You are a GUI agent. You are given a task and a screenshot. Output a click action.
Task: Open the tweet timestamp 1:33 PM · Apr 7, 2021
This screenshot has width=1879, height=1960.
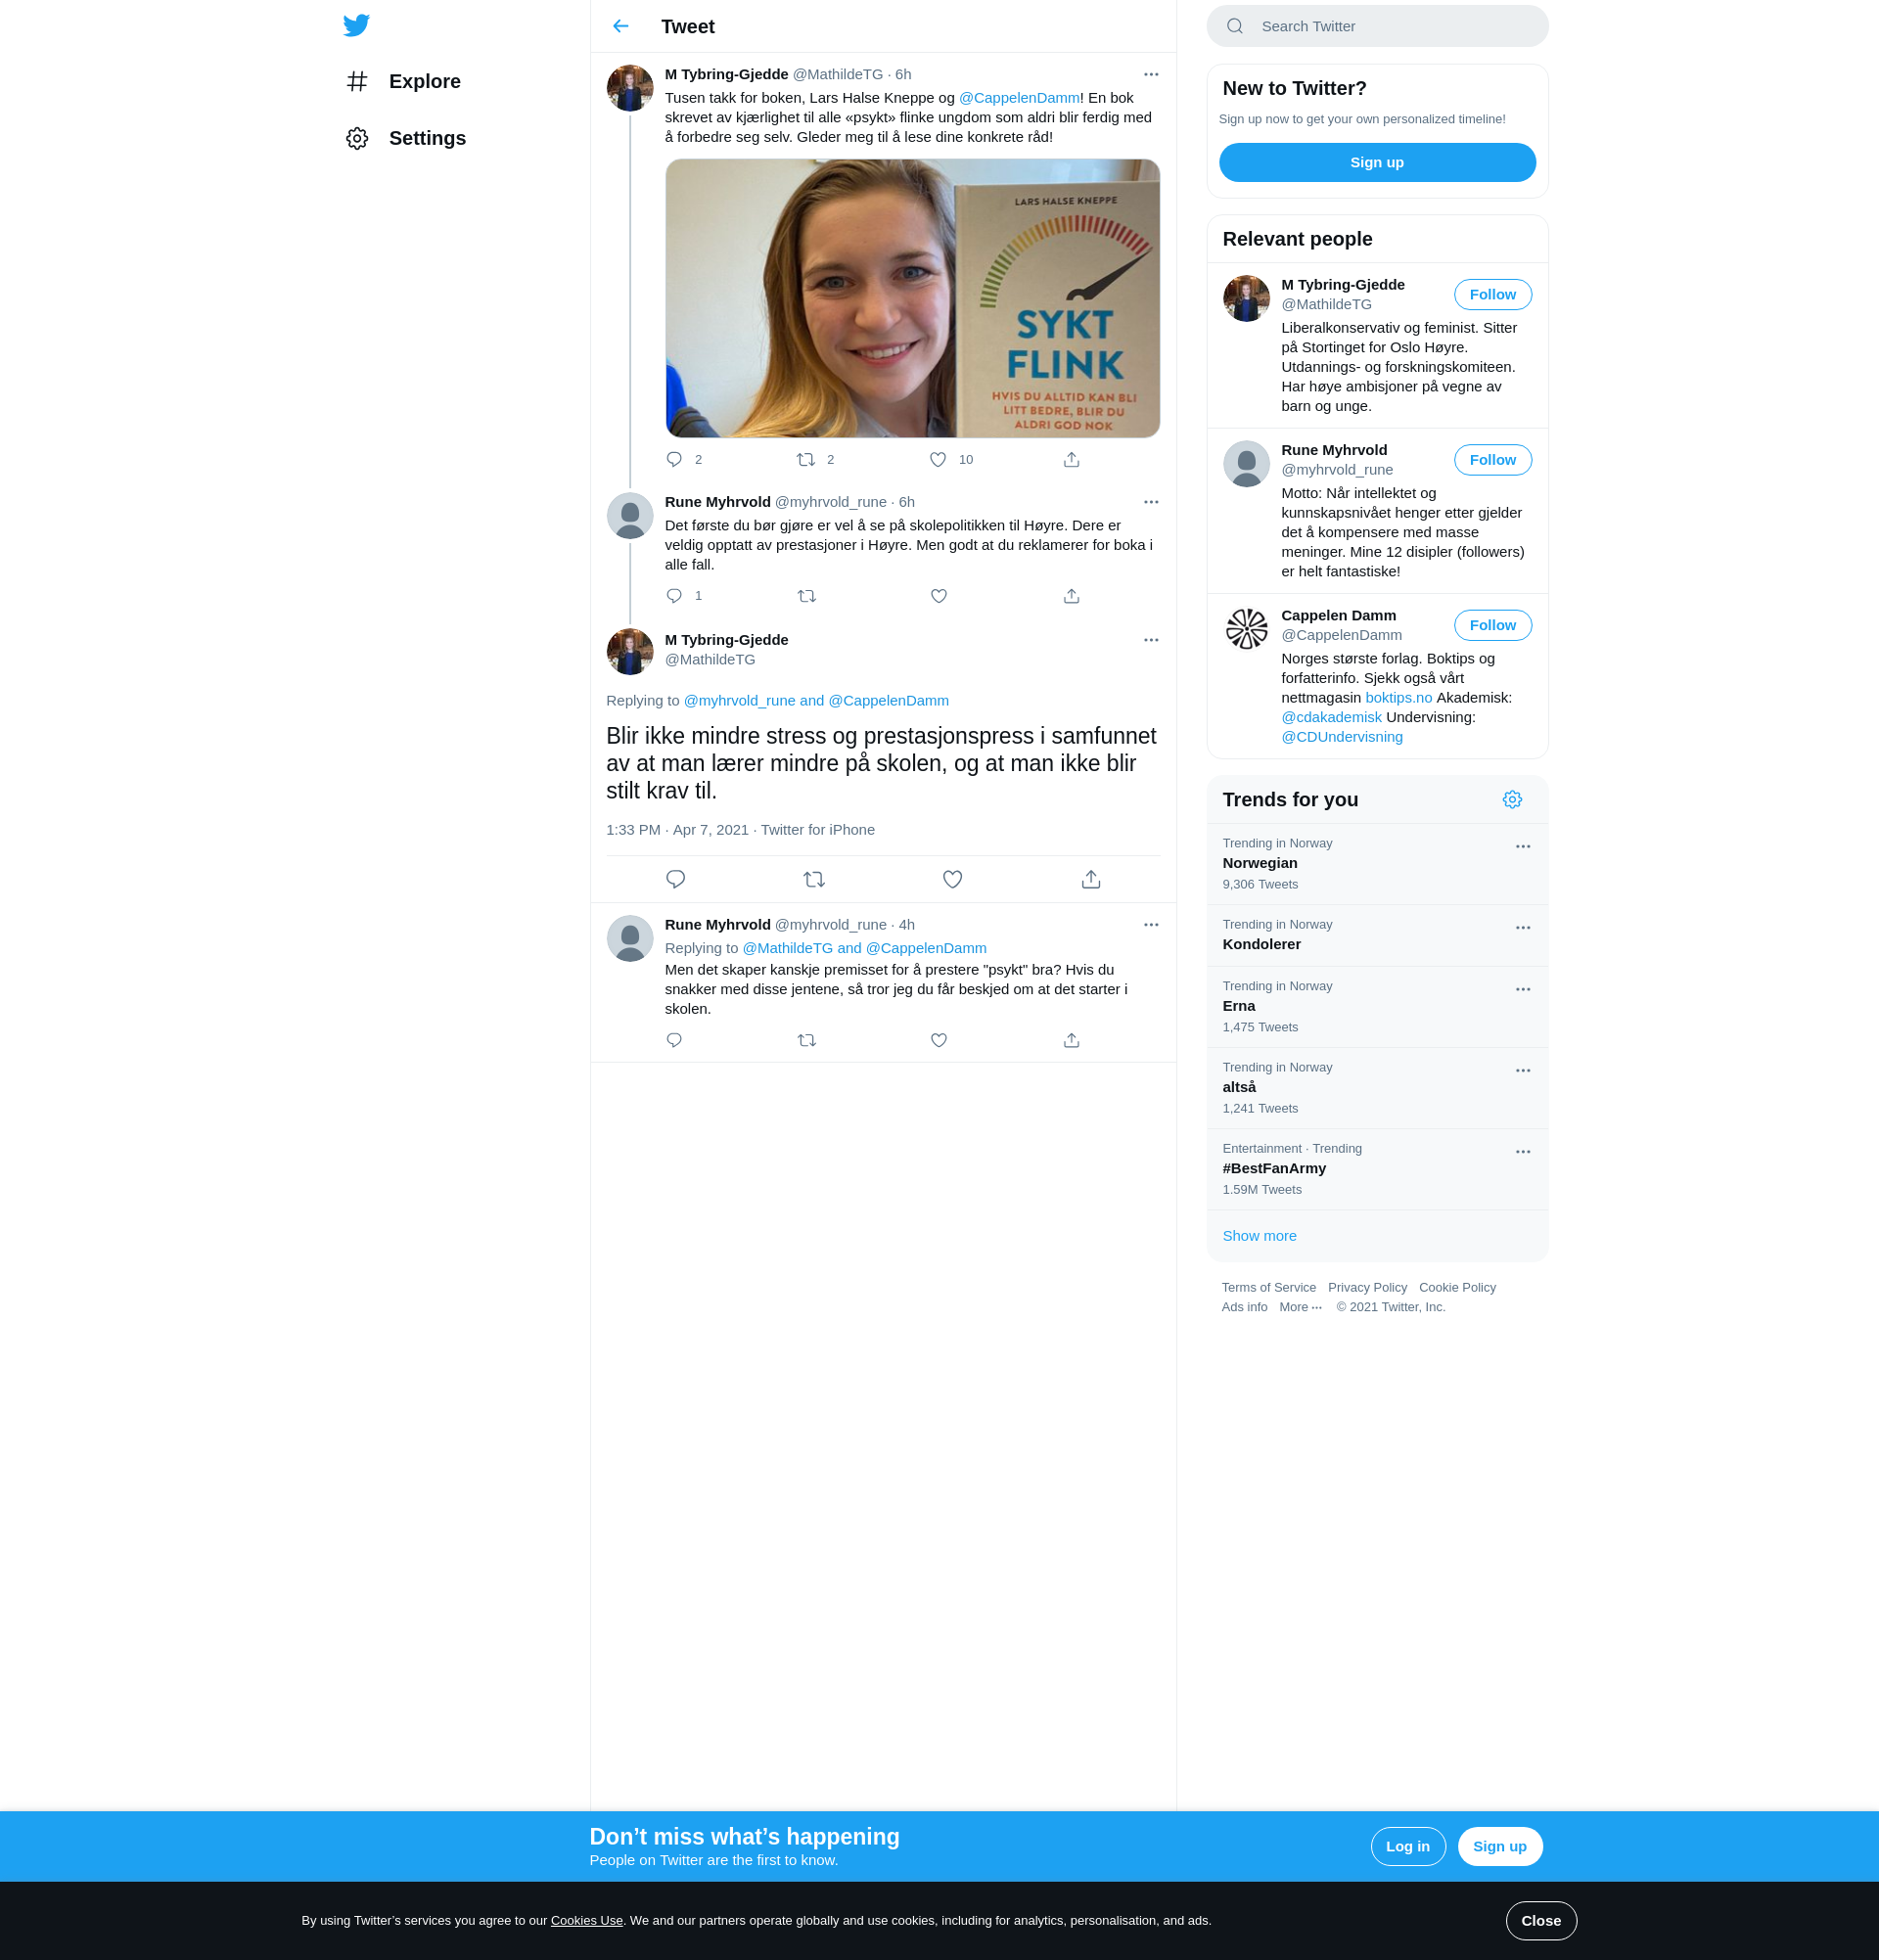pos(677,830)
